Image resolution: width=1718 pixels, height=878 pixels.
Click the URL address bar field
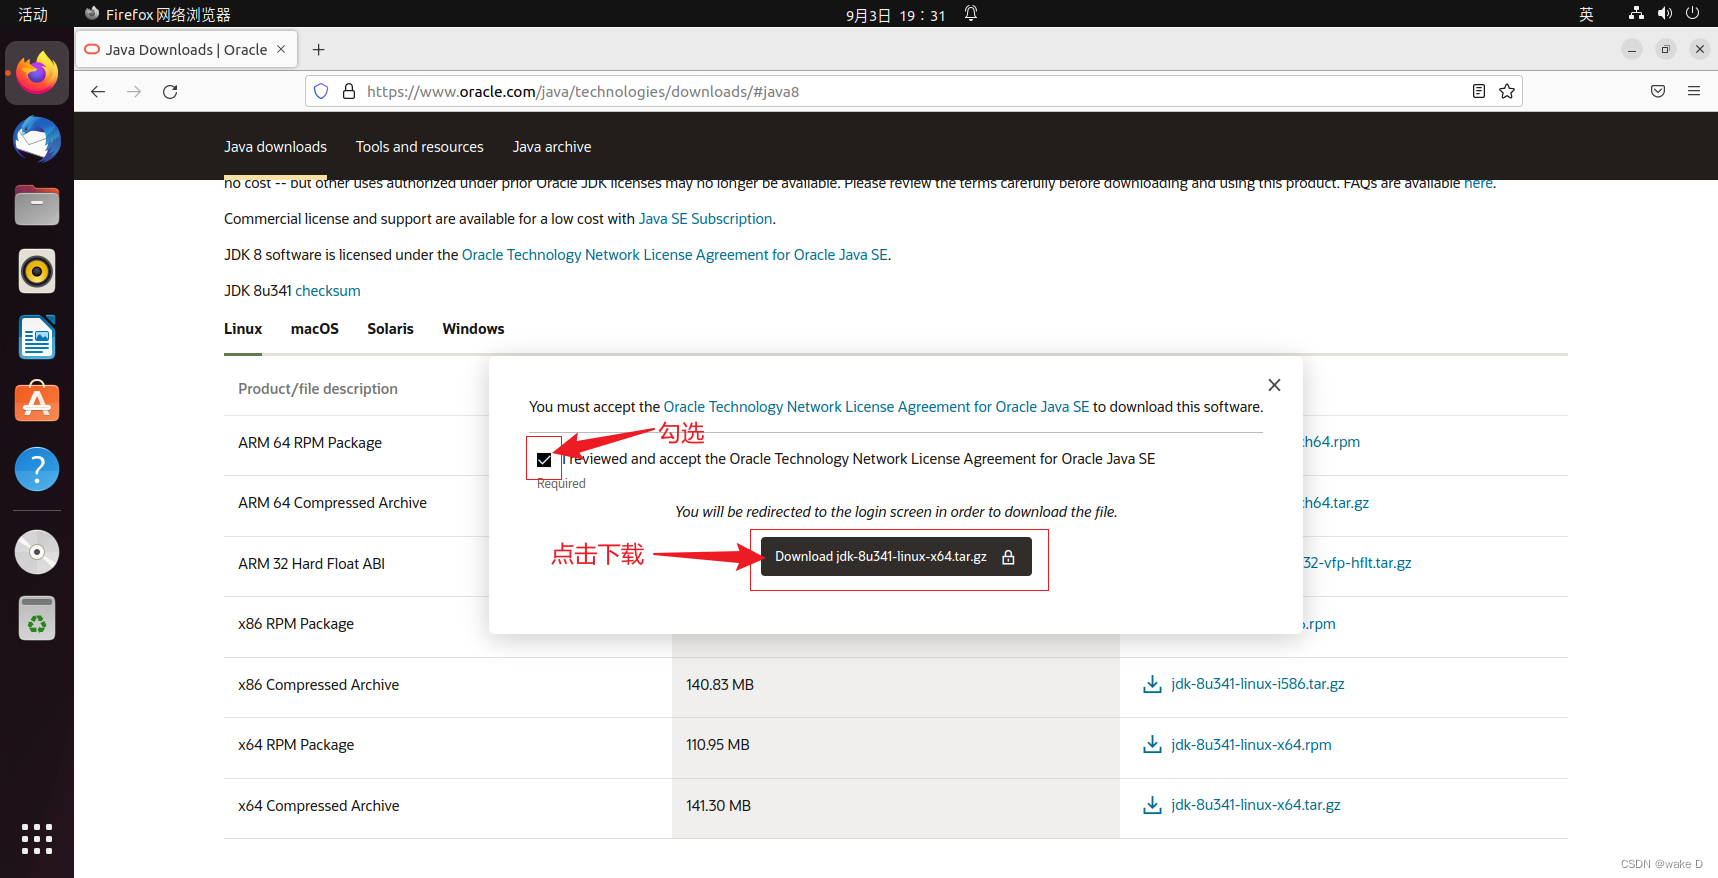click(x=913, y=91)
